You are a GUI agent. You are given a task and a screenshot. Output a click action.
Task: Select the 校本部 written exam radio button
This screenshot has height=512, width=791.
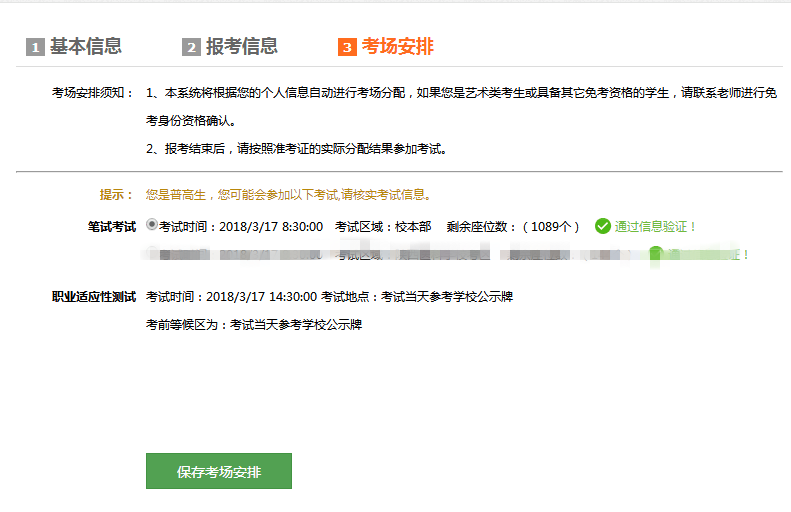click(151, 225)
